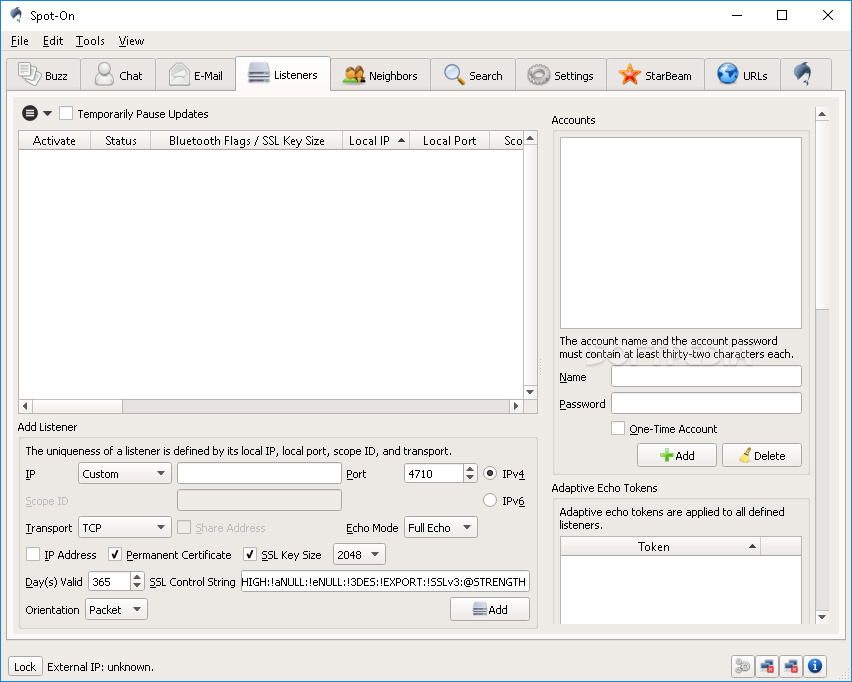Click the Add account button
The height and width of the screenshot is (682, 852).
click(676, 455)
